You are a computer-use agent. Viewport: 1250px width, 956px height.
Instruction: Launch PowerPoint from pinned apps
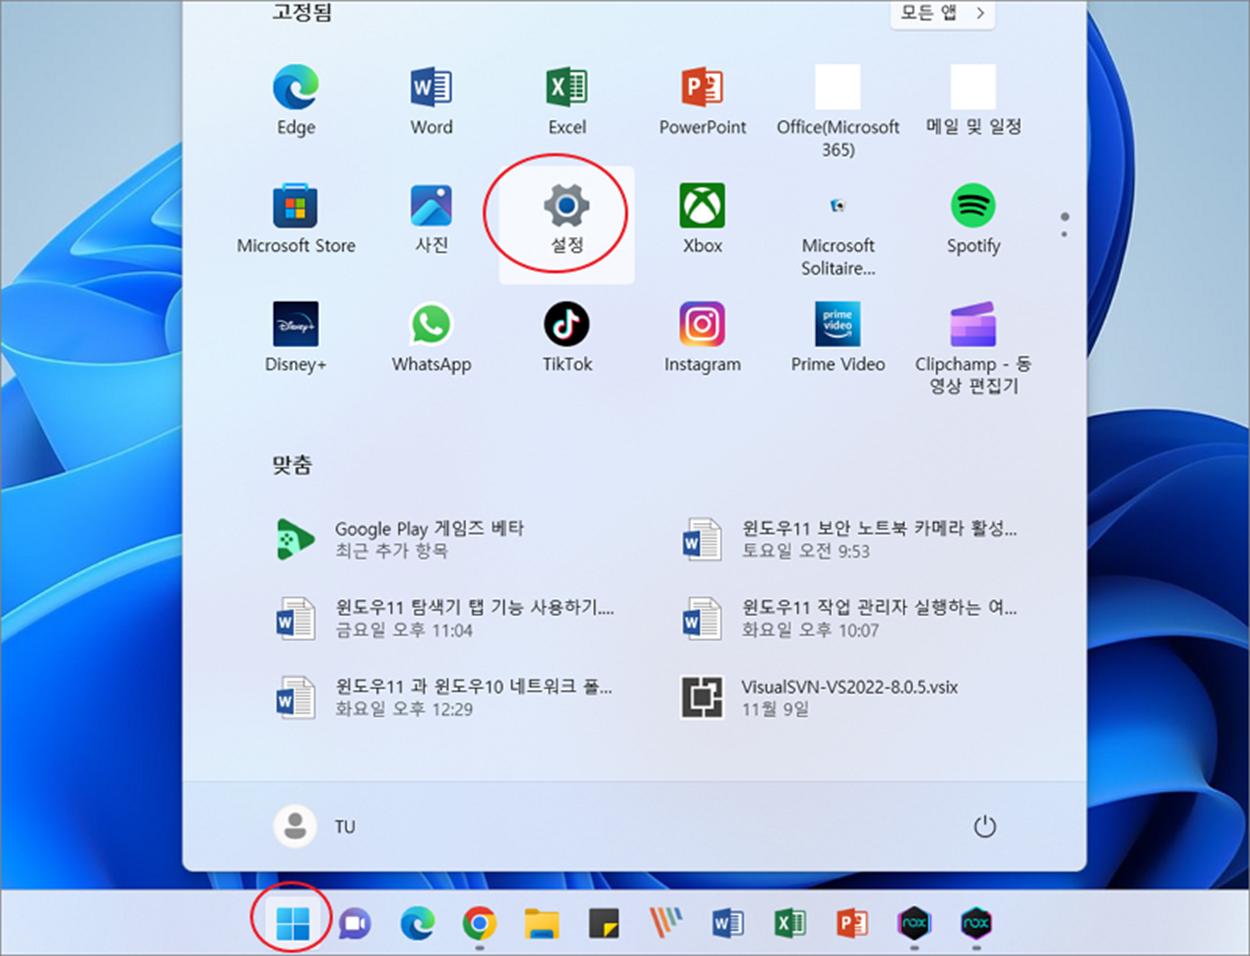pos(702,100)
